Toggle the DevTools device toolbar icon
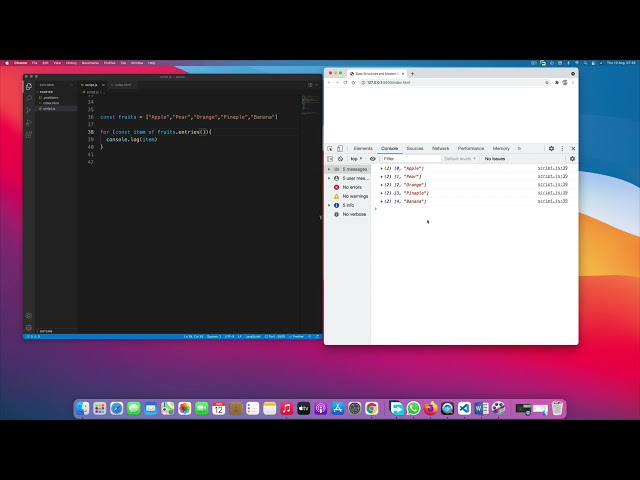The width and height of the screenshot is (640, 480). 340,149
